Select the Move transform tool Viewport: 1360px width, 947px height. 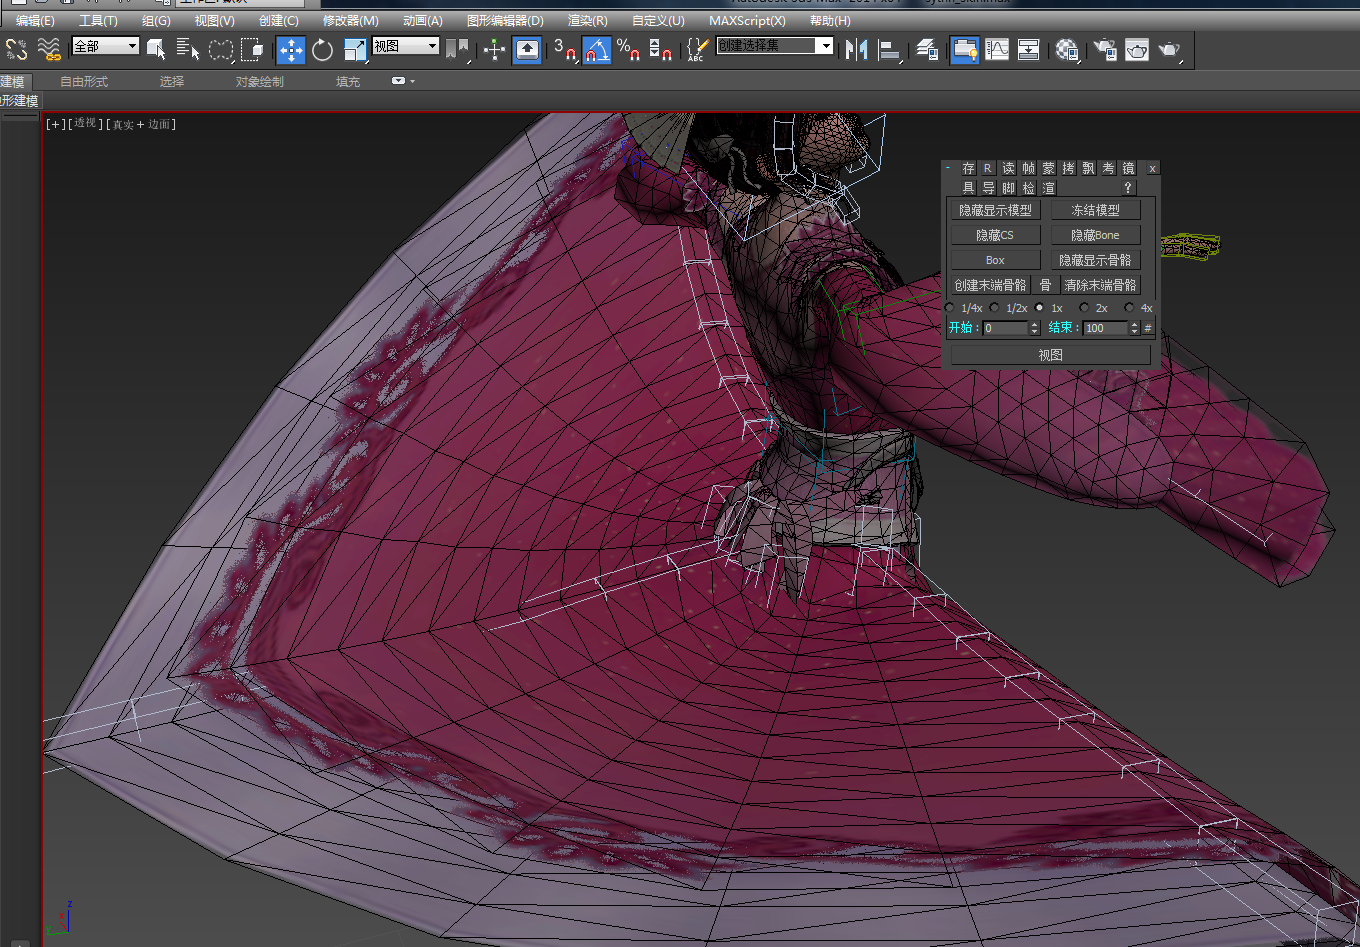[x=291, y=50]
